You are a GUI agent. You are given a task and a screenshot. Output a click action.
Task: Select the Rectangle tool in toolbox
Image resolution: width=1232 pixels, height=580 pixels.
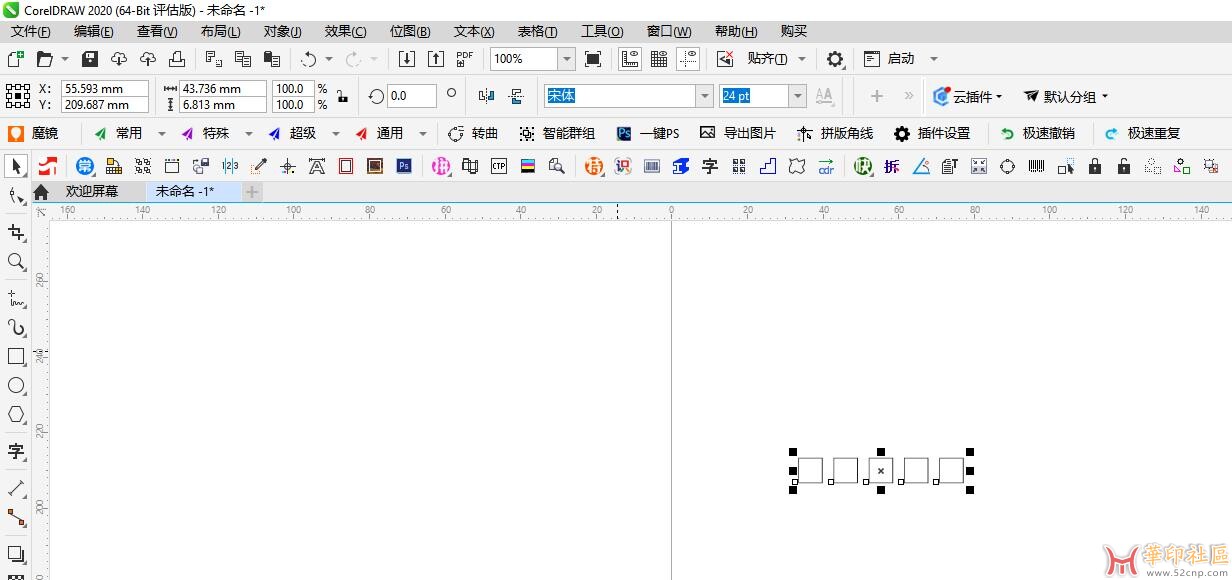tap(16, 356)
